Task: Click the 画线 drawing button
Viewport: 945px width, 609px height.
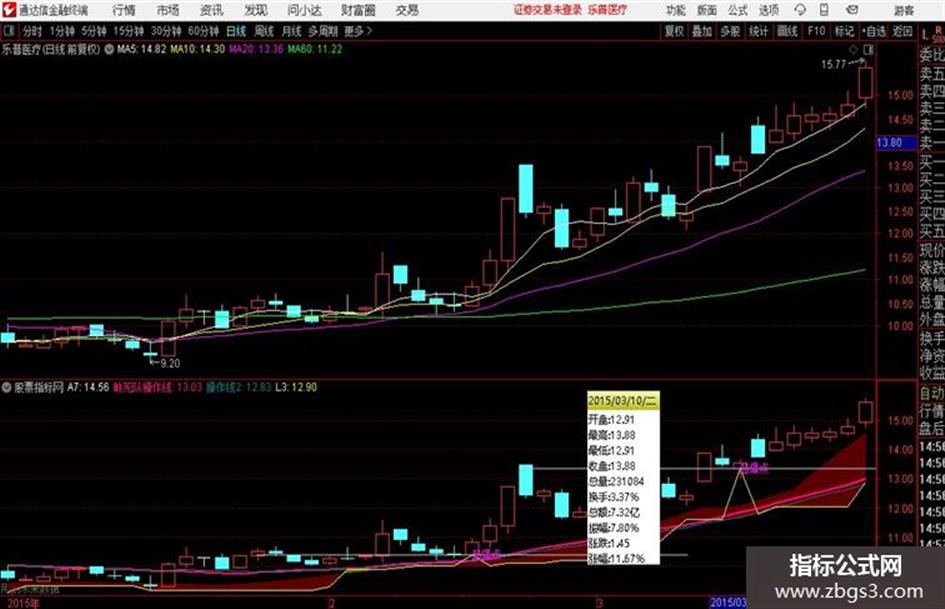Action: point(787,31)
